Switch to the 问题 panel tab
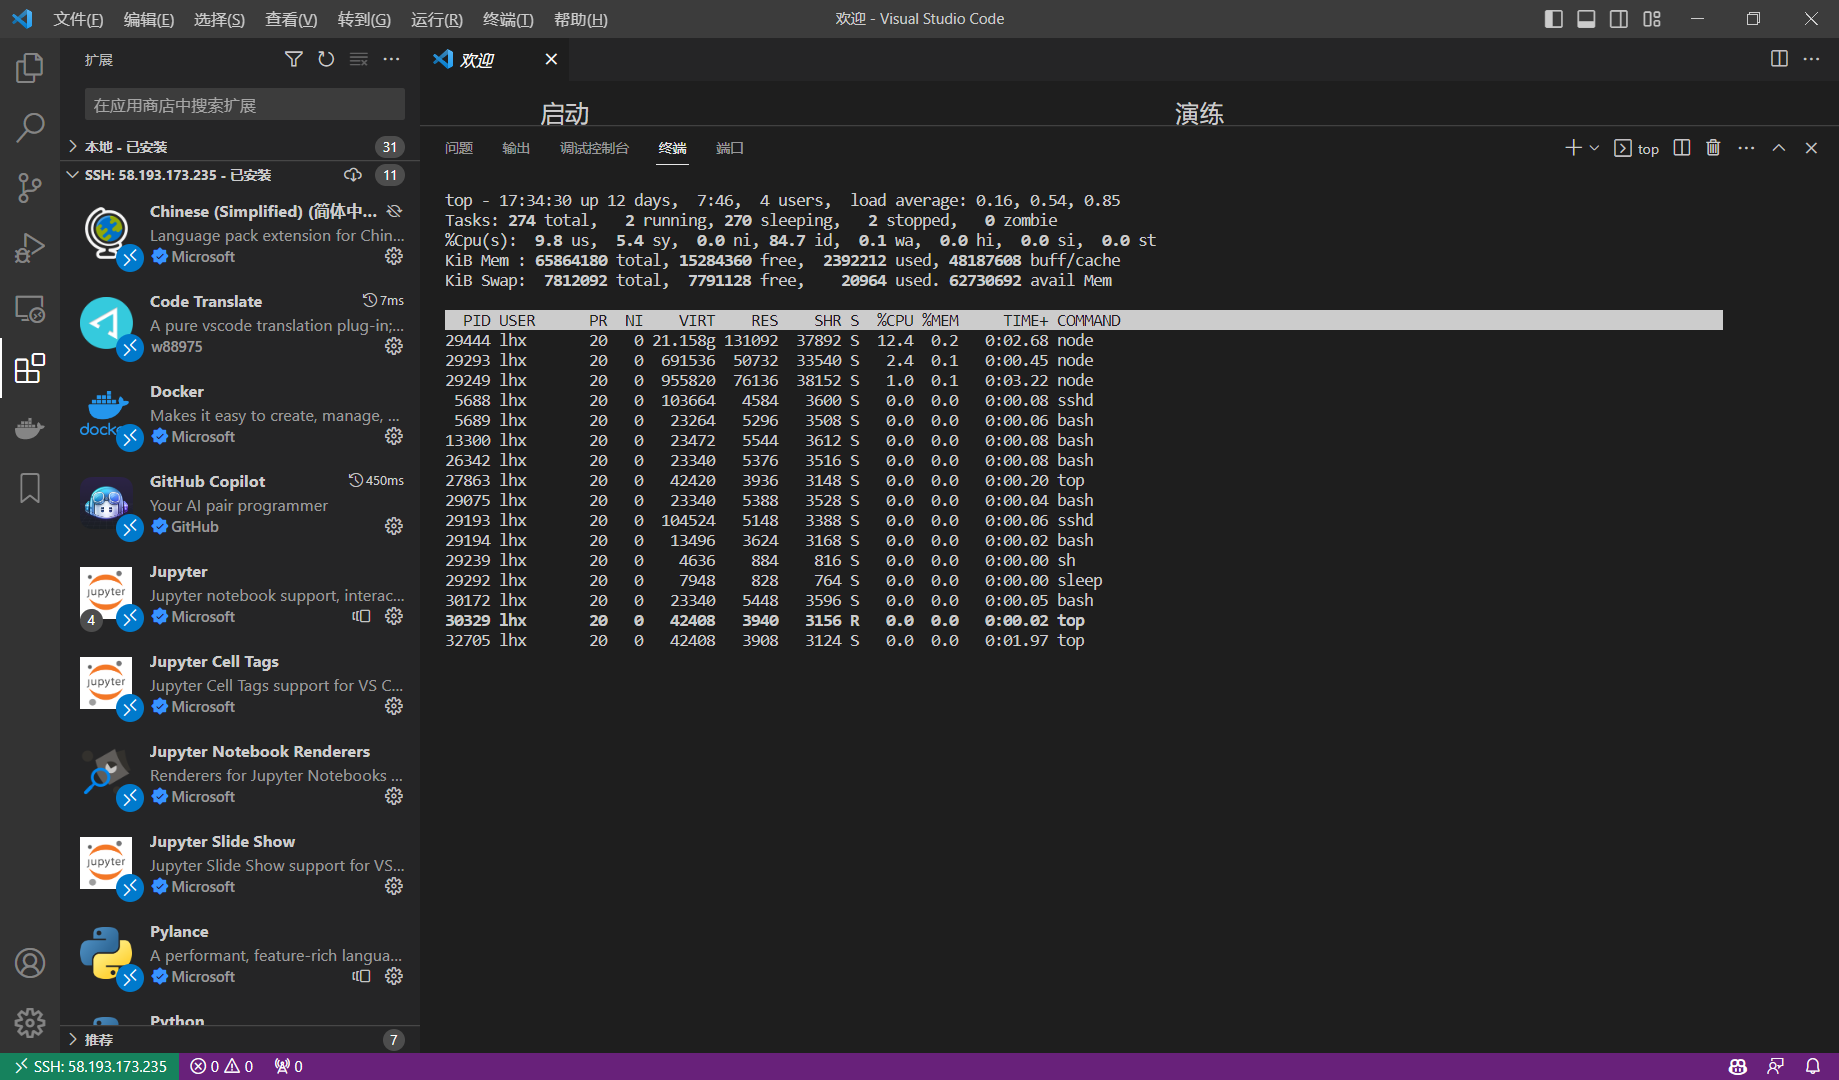This screenshot has width=1839, height=1080. coord(459,148)
